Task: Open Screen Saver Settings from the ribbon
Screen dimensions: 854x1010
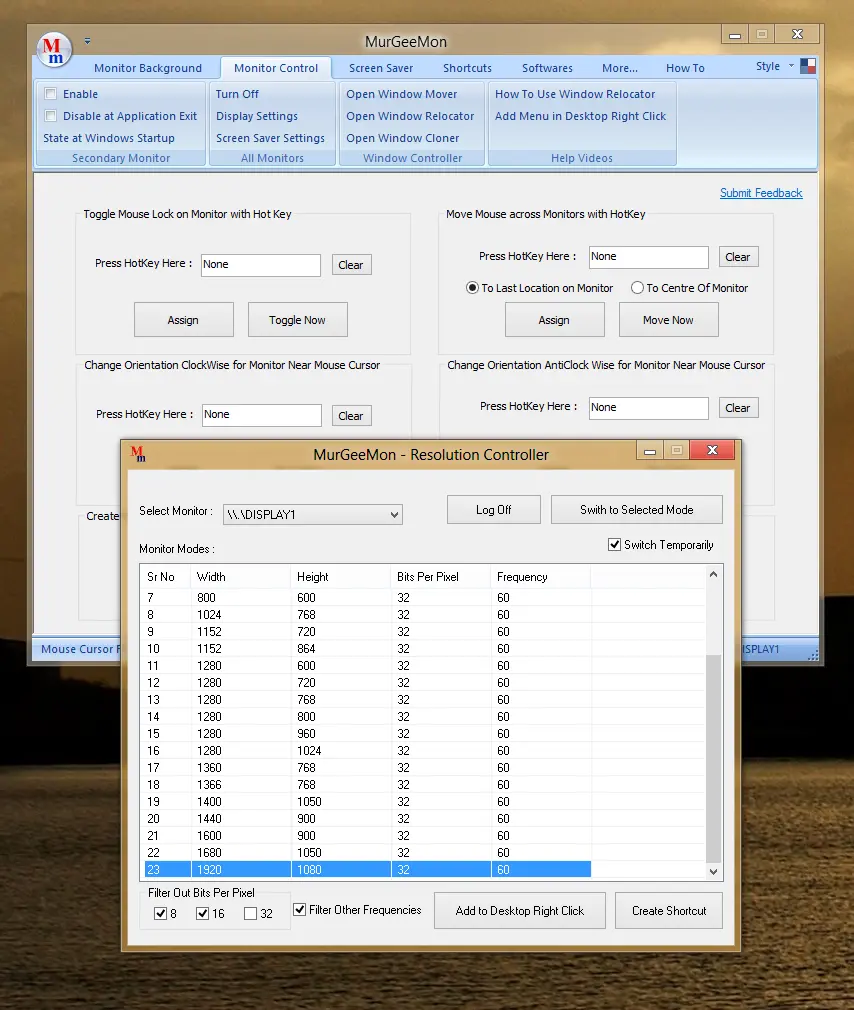Action: (x=270, y=138)
